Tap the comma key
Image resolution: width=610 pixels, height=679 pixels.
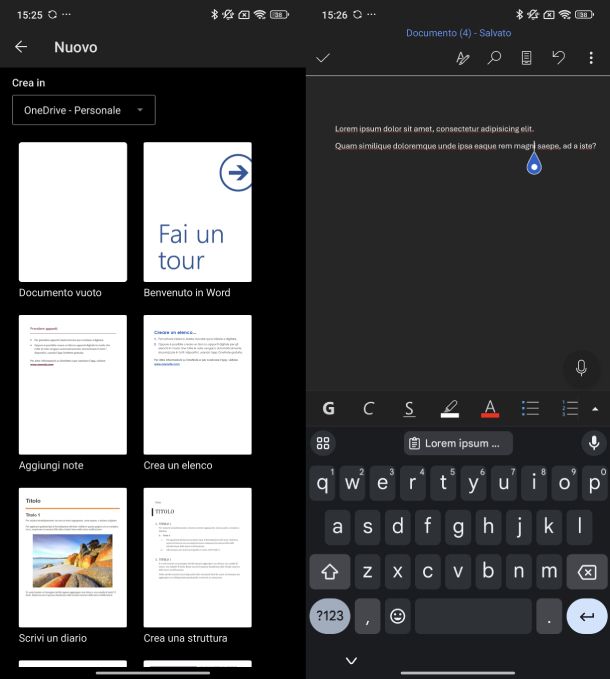pyautogui.click(x=368, y=616)
